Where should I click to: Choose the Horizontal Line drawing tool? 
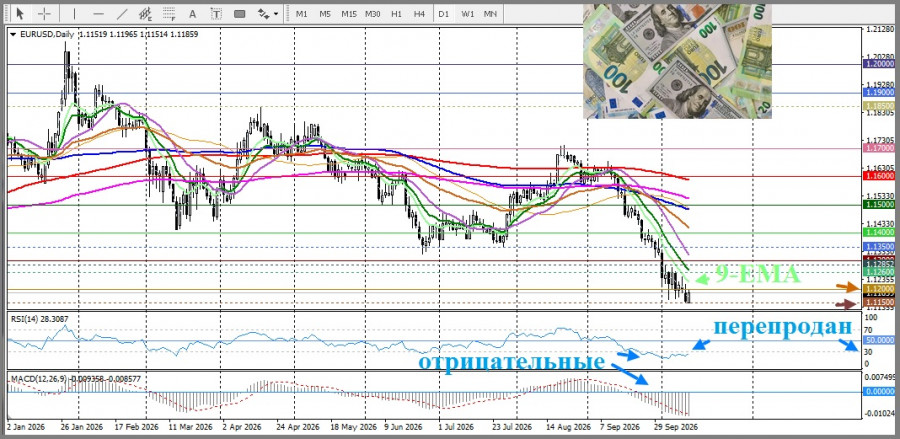tap(98, 13)
